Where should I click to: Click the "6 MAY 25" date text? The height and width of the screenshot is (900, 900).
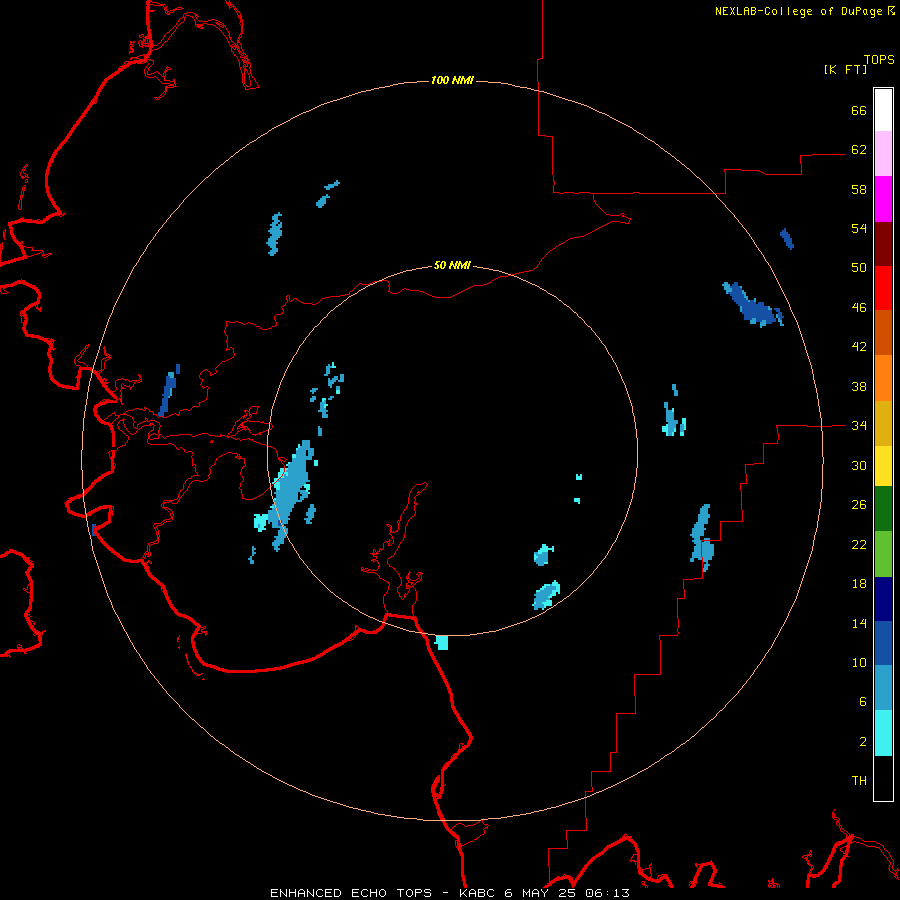pyautogui.click(x=540, y=893)
